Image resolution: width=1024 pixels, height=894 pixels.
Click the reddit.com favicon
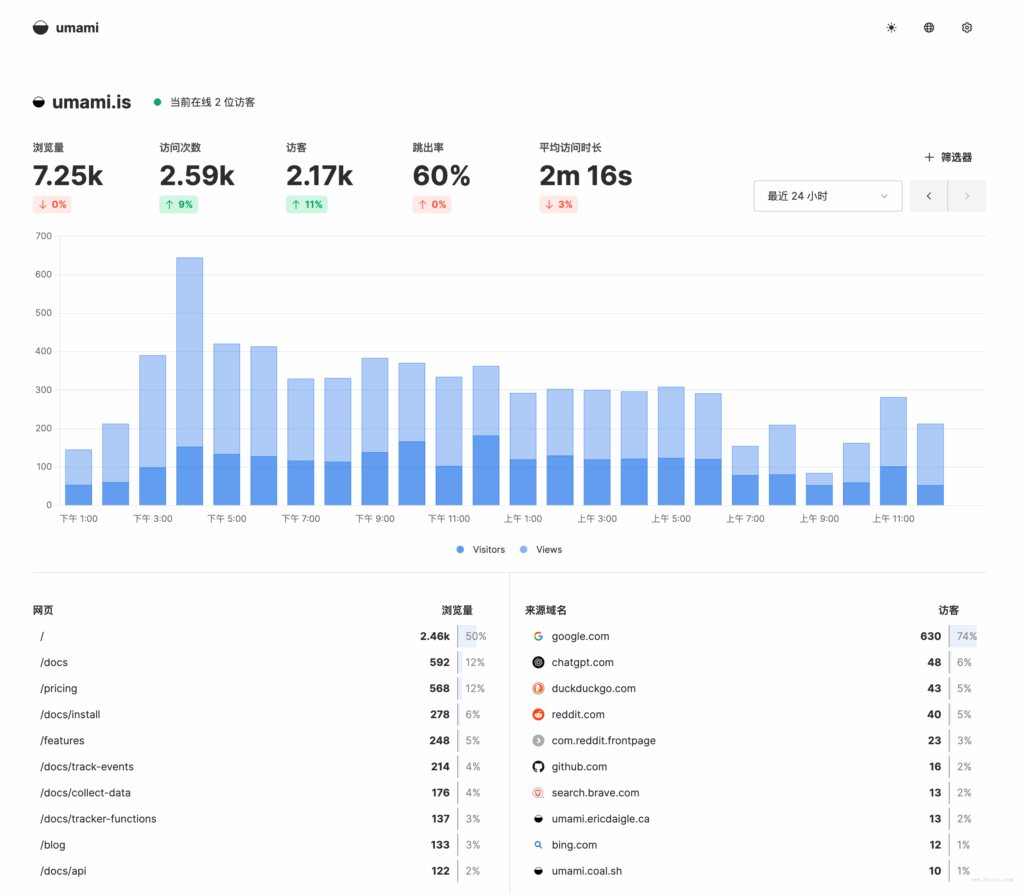tap(538, 714)
